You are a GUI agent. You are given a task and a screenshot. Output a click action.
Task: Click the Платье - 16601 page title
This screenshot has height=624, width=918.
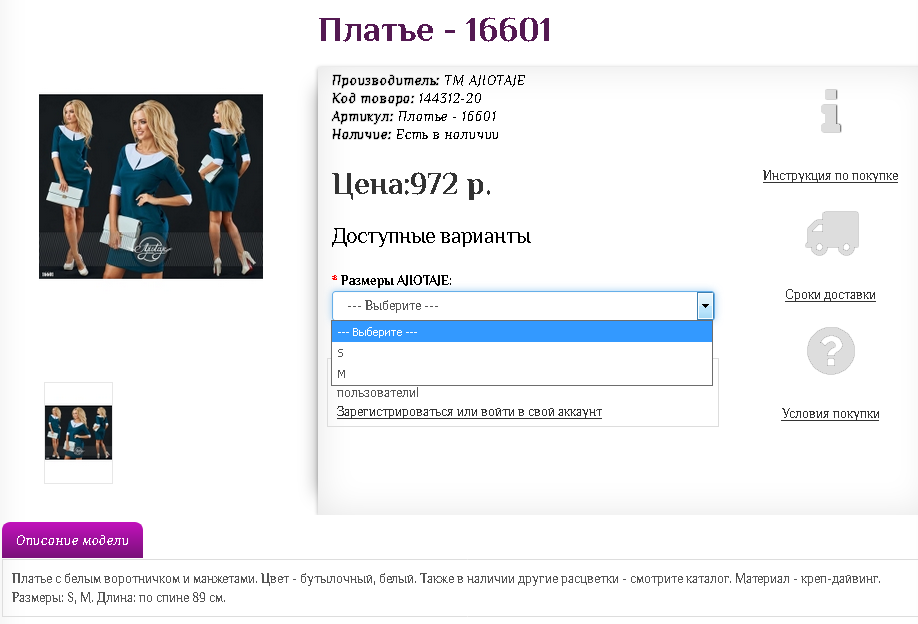point(434,30)
